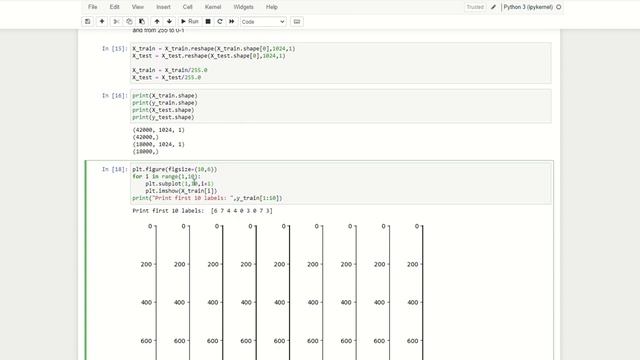Open the cell type Code dropdown
This screenshot has height=360, width=640.
click(263, 22)
